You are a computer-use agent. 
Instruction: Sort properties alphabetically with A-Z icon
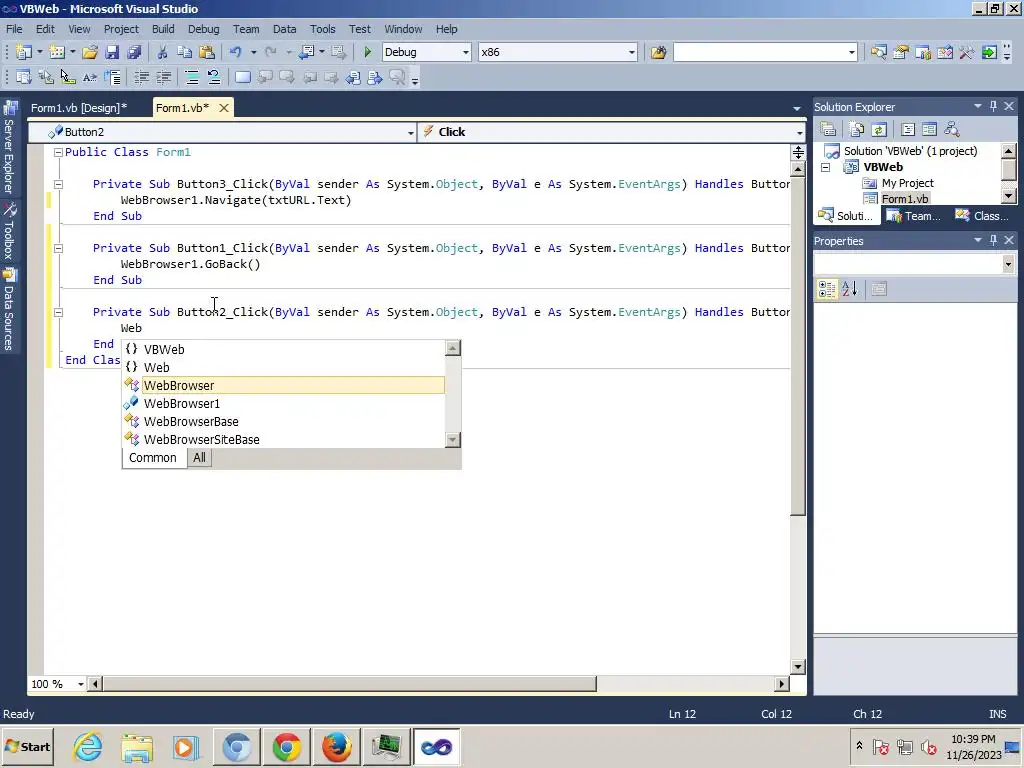click(x=850, y=289)
